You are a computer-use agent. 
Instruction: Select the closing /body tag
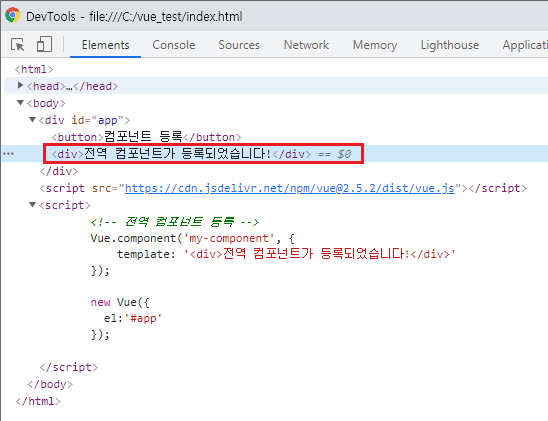pyautogui.click(x=50, y=384)
